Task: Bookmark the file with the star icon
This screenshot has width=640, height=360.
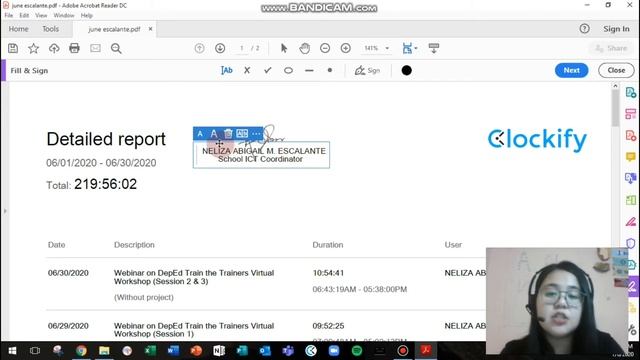Action: point(33,48)
